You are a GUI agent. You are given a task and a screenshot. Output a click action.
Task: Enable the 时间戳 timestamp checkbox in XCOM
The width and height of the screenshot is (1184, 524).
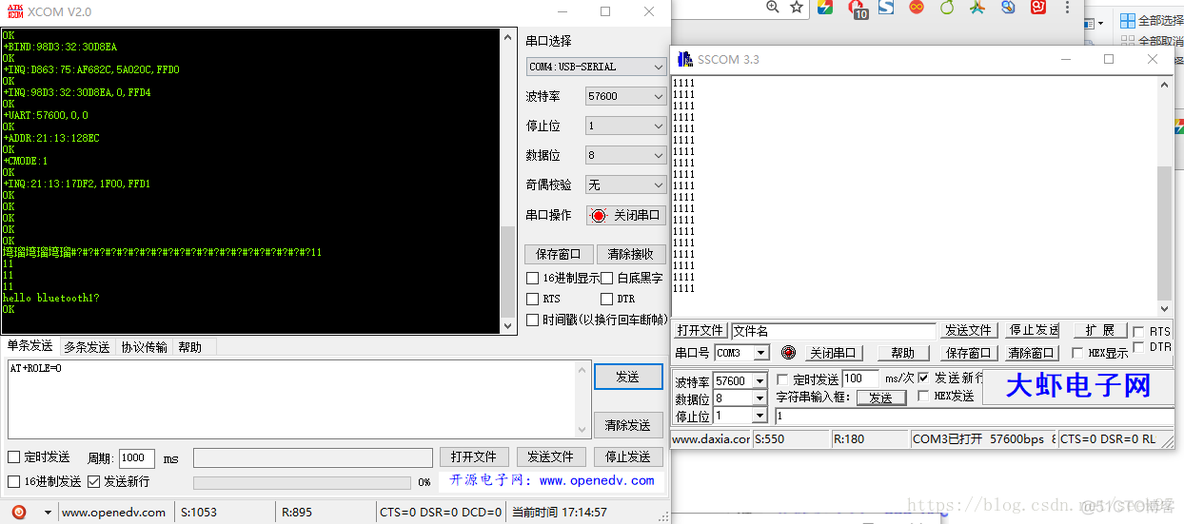pyautogui.click(x=532, y=320)
